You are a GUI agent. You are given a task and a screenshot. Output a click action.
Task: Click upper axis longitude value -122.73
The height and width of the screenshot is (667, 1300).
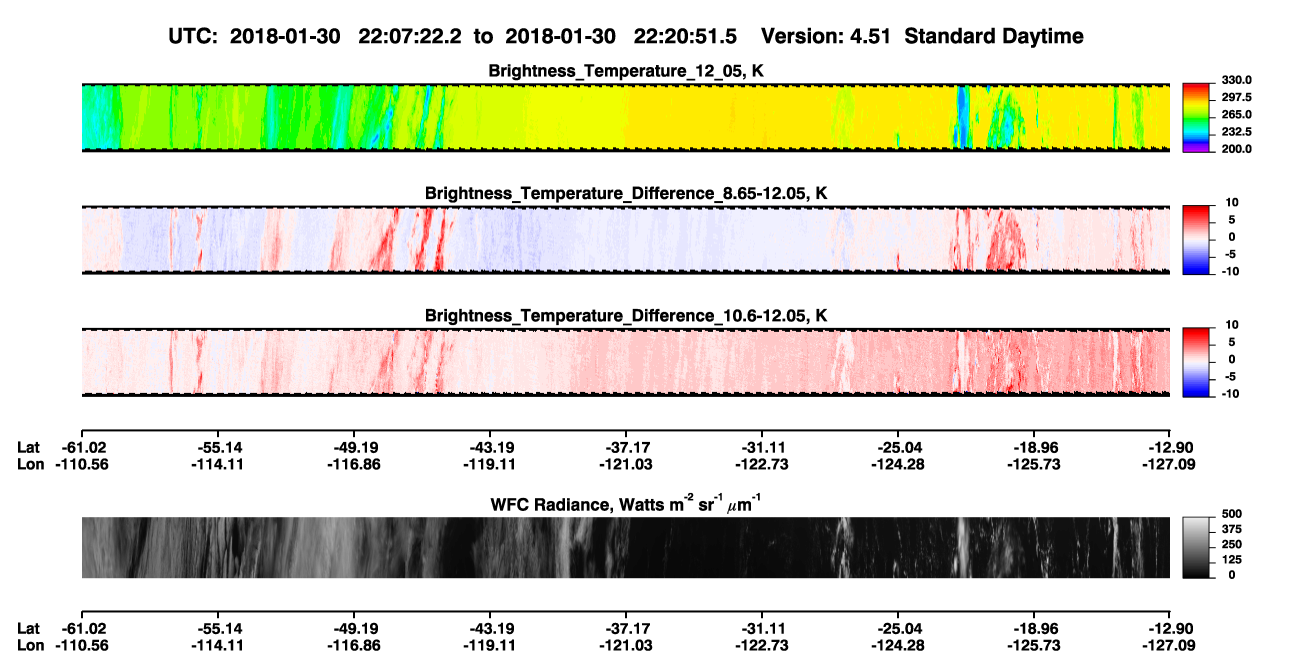pos(762,464)
